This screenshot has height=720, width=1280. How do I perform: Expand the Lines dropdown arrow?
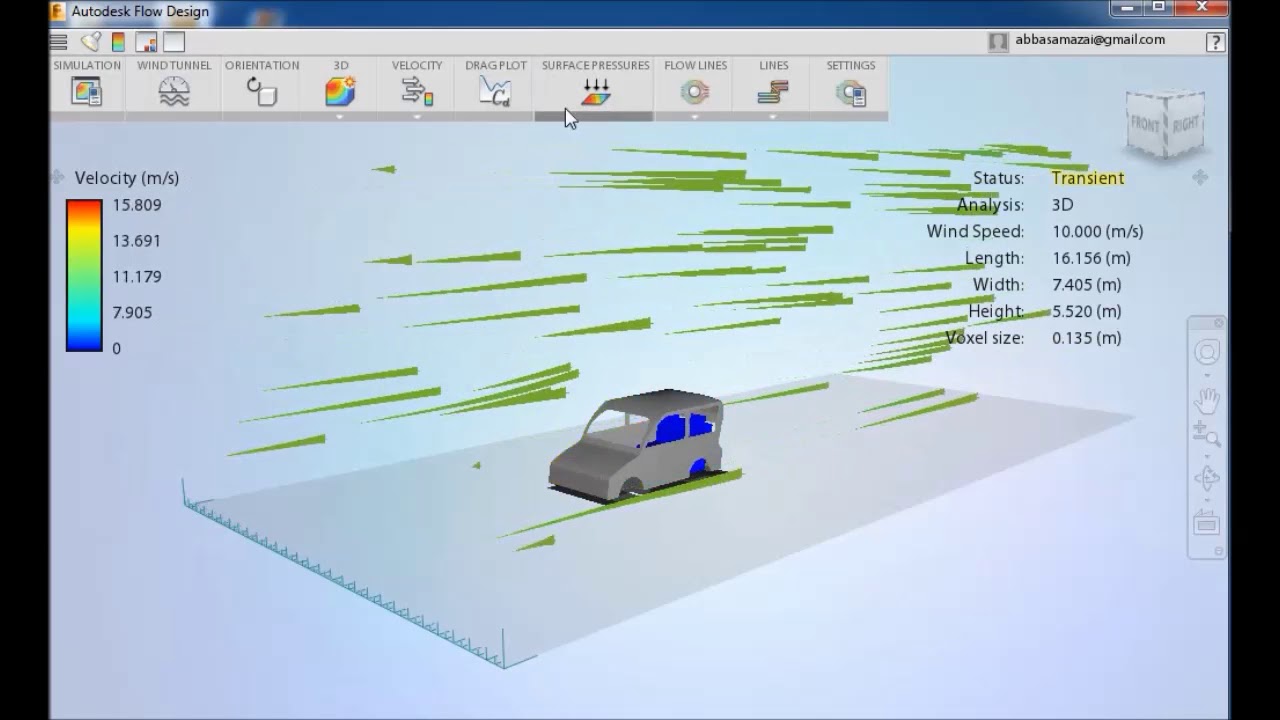pyautogui.click(x=773, y=116)
